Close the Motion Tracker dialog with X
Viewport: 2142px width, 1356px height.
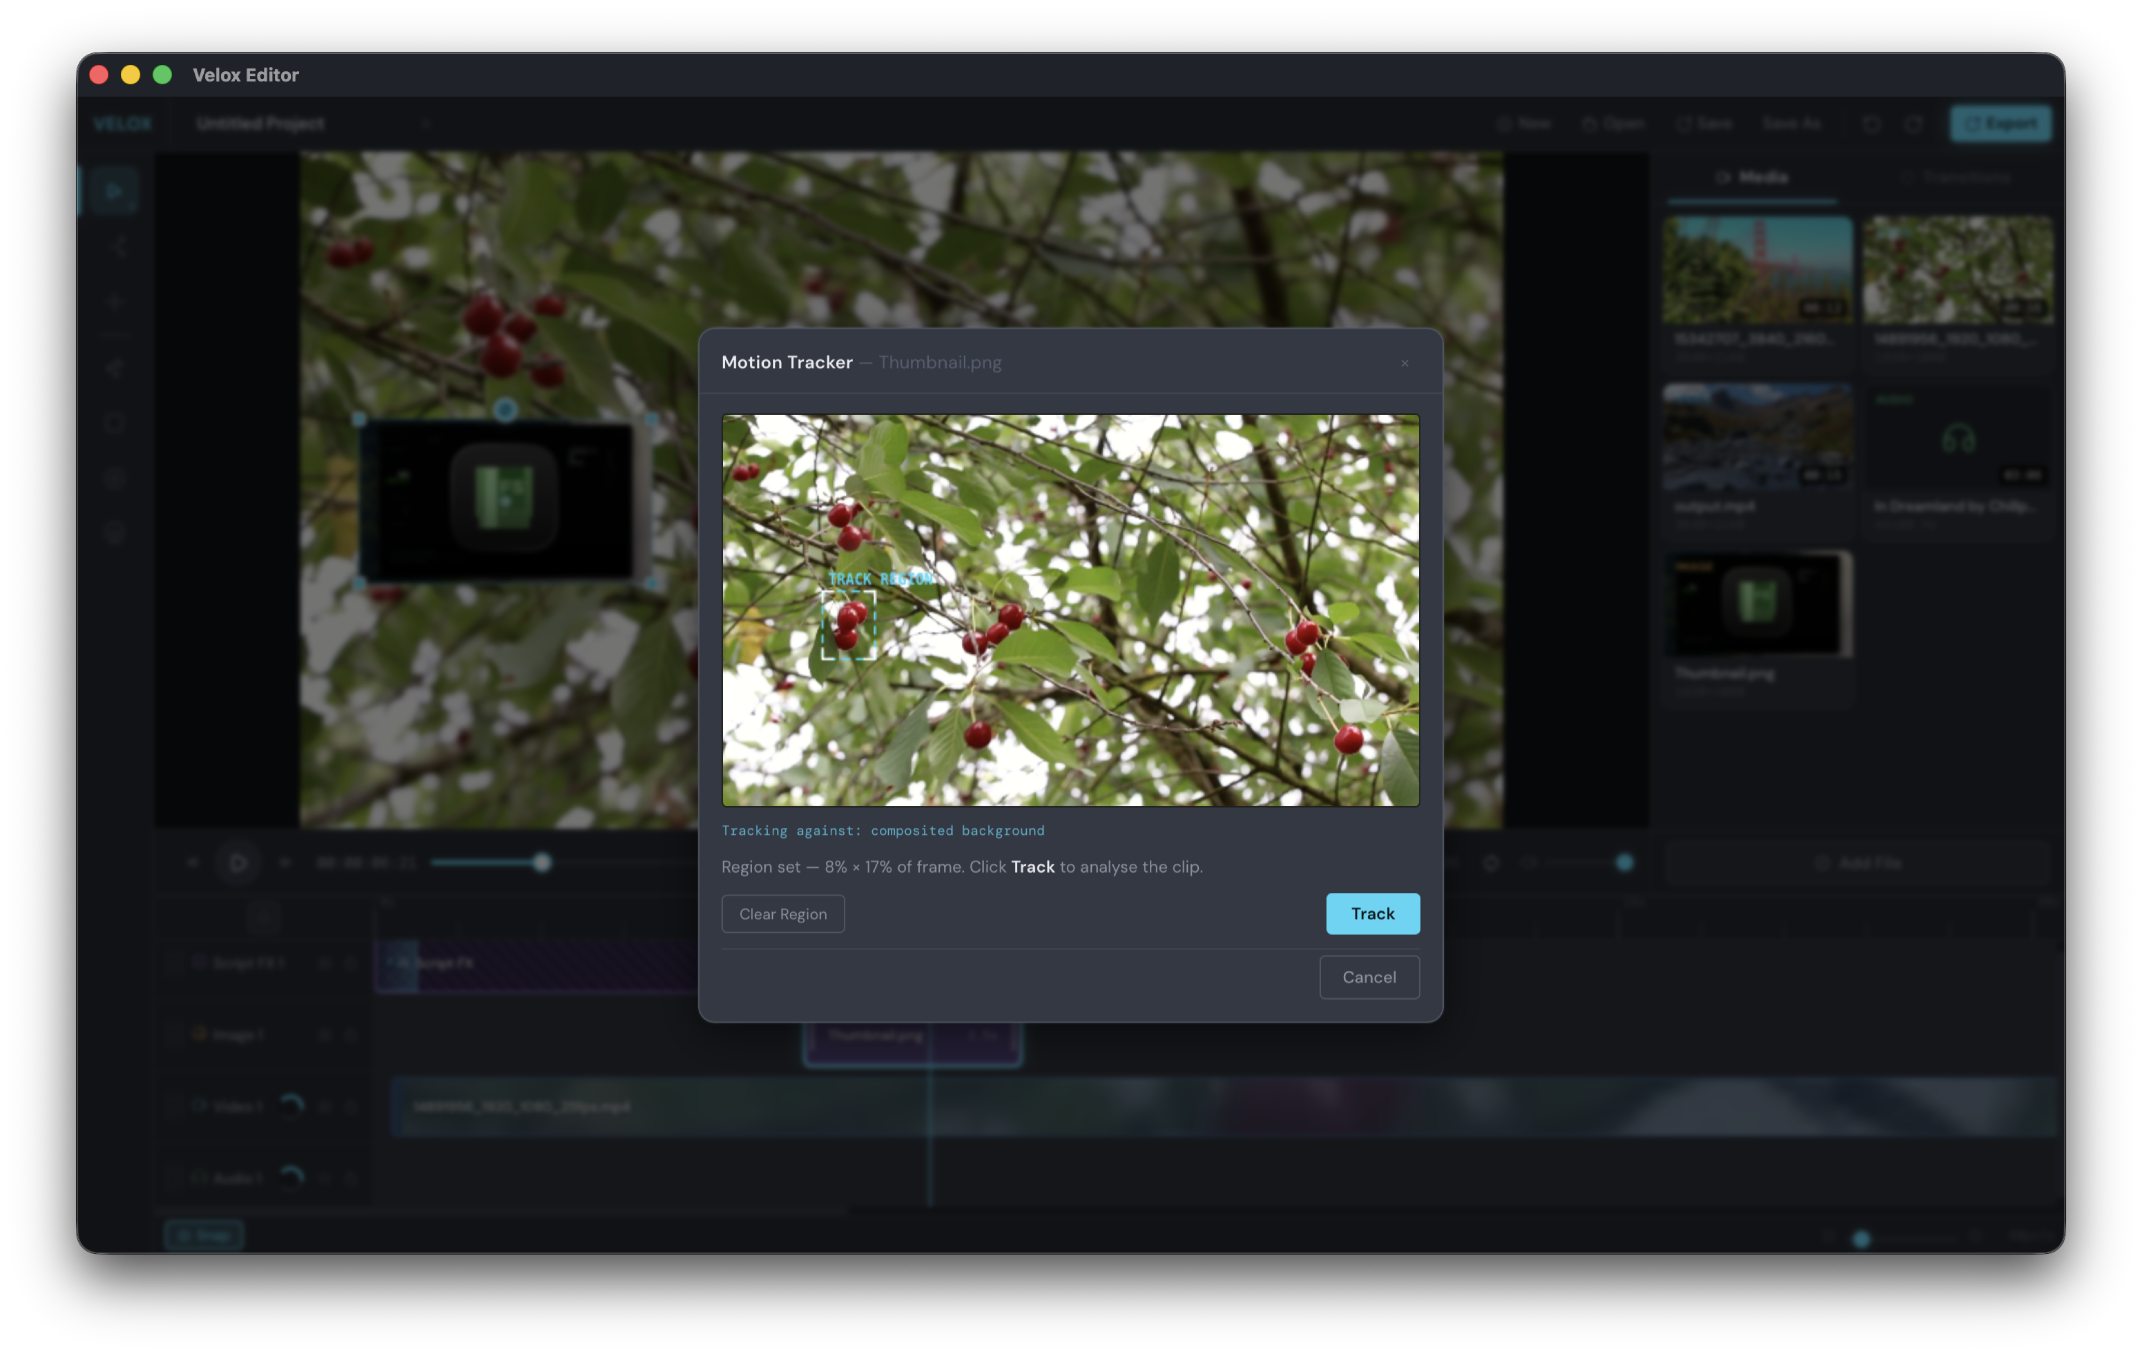point(1404,363)
